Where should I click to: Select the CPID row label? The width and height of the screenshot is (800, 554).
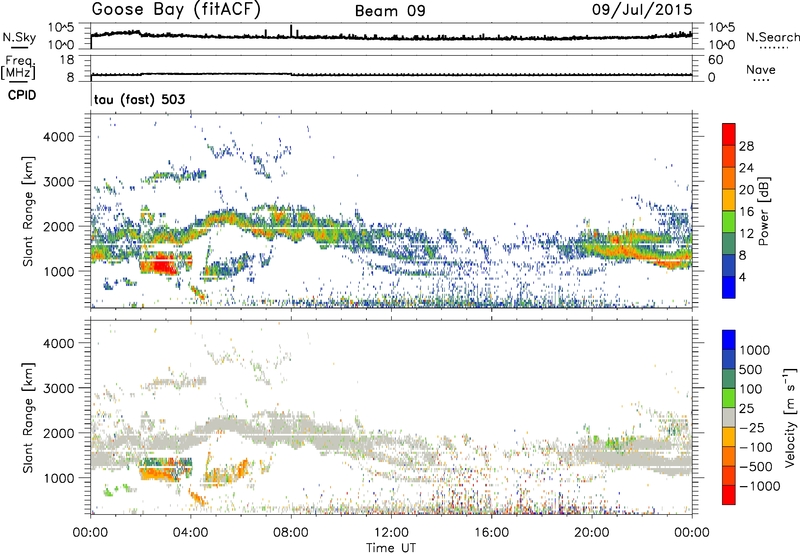coord(22,95)
